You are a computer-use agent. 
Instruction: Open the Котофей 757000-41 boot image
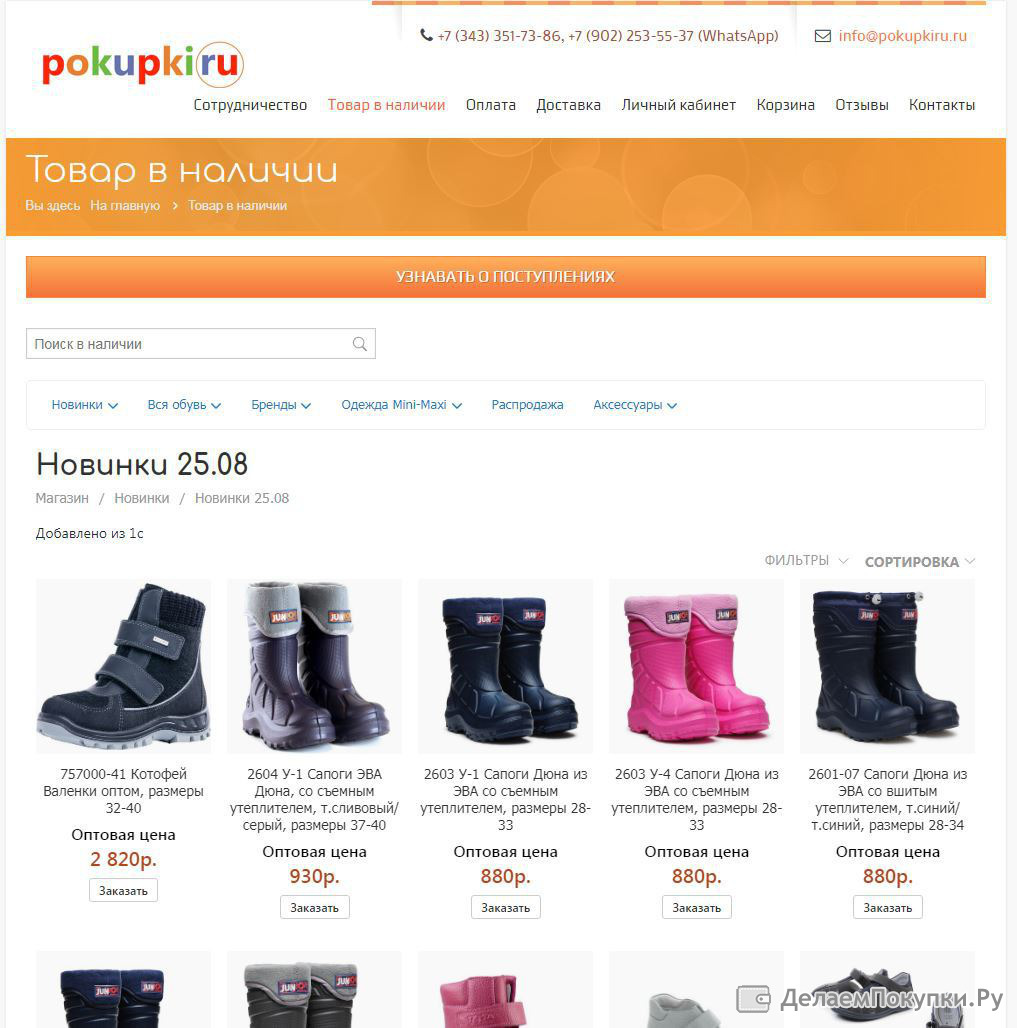click(x=123, y=666)
